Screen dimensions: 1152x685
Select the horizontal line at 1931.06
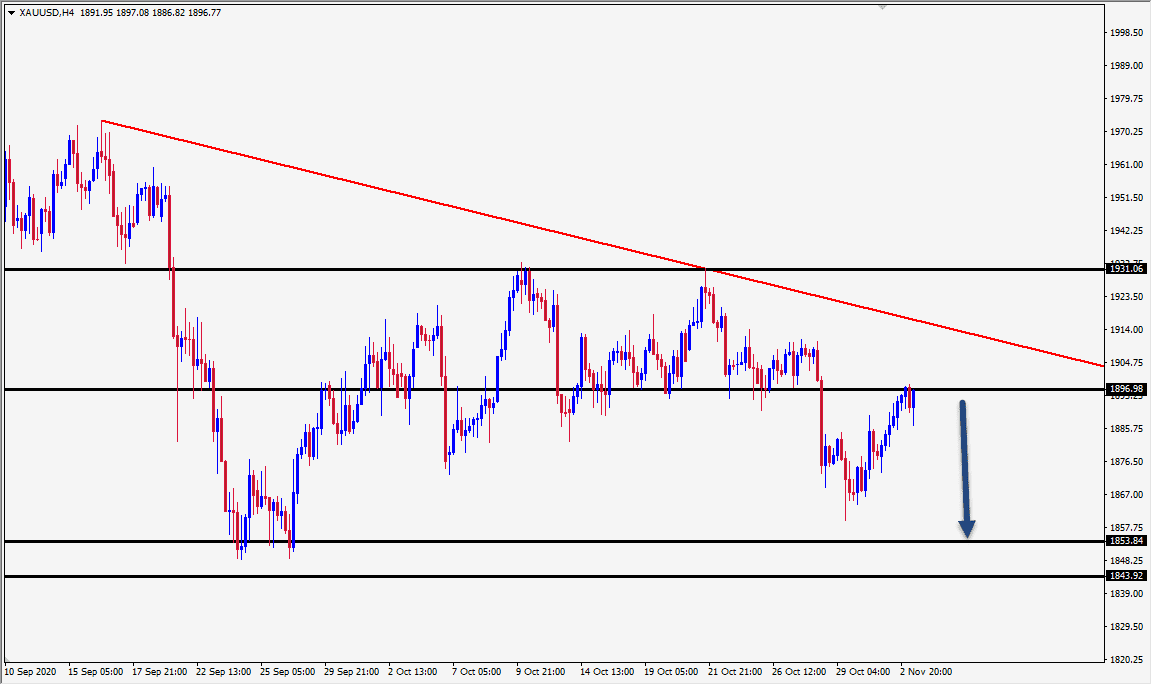[554, 270]
